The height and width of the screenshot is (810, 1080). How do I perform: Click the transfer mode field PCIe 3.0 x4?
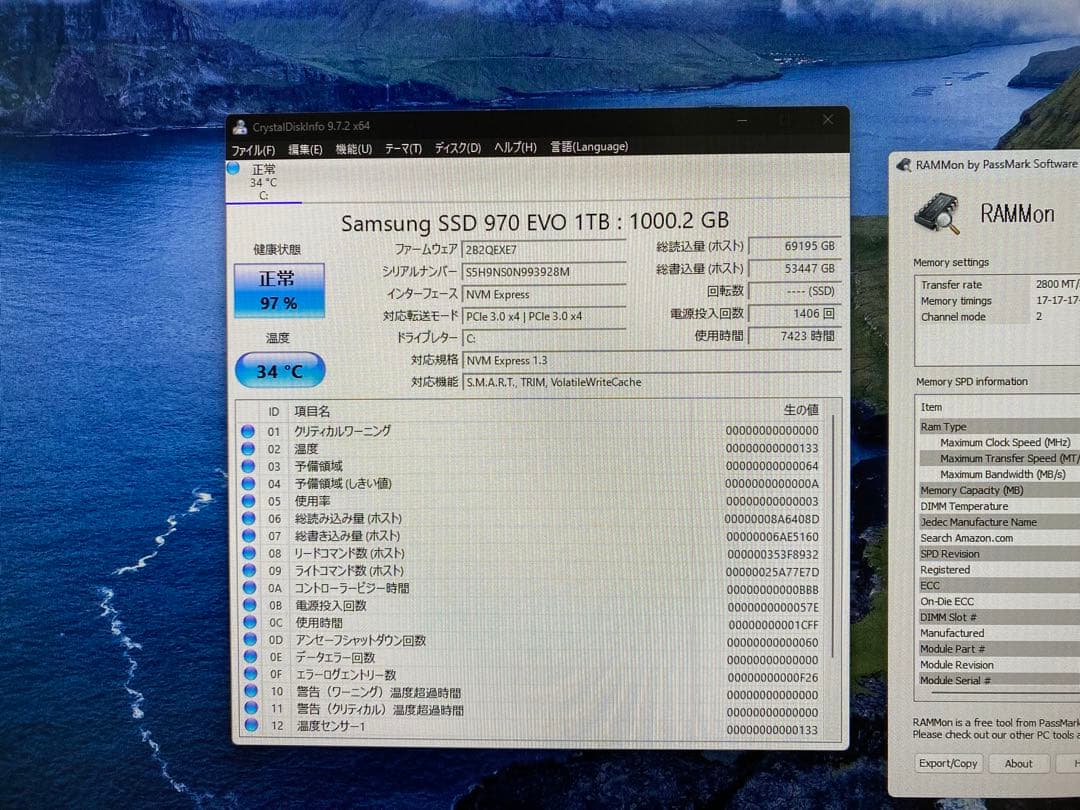pyautogui.click(x=543, y=316)
